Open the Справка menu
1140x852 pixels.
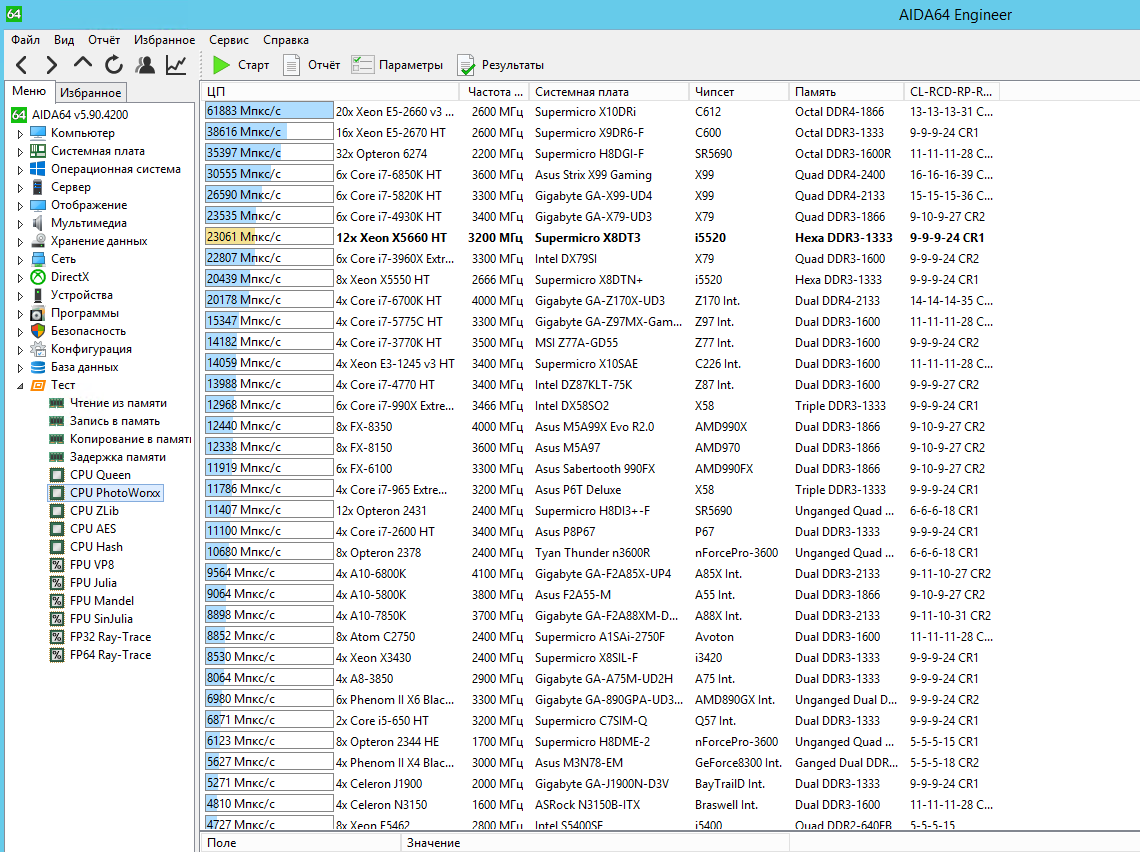tap(286, 40)
